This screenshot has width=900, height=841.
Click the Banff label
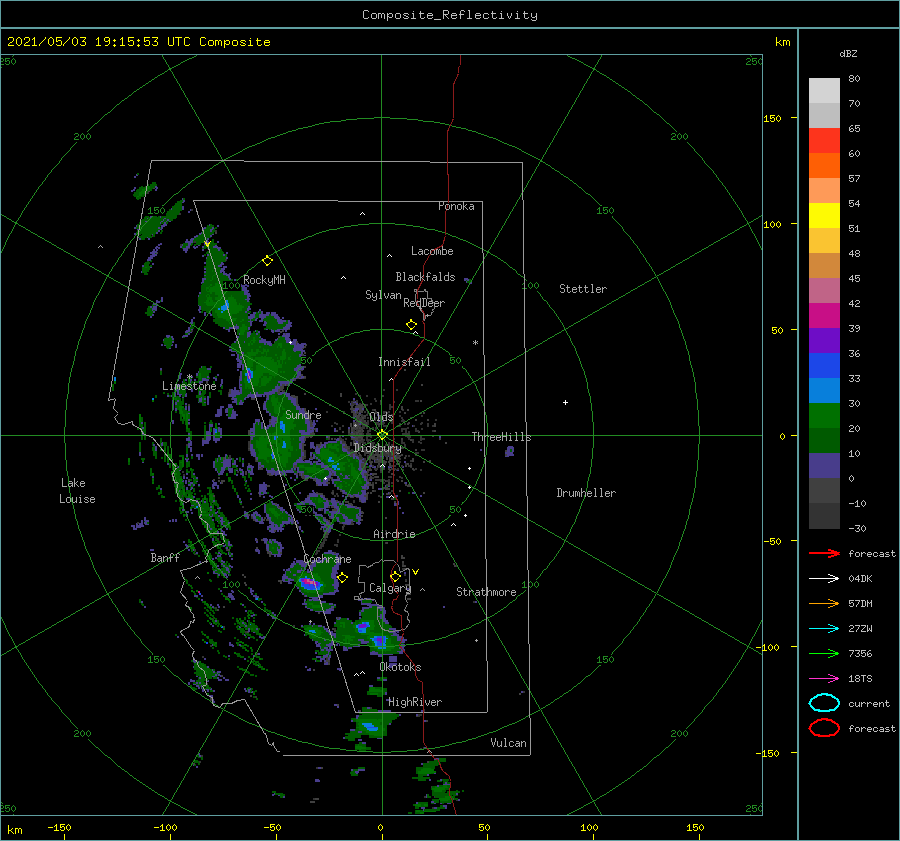point(165,557)
